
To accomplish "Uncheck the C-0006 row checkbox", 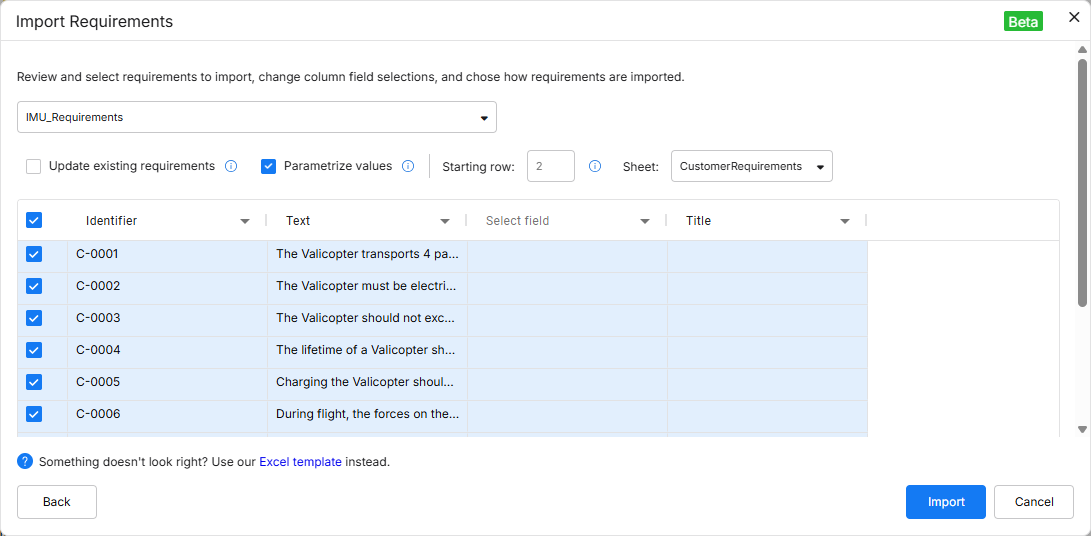I will click(34, 414).
